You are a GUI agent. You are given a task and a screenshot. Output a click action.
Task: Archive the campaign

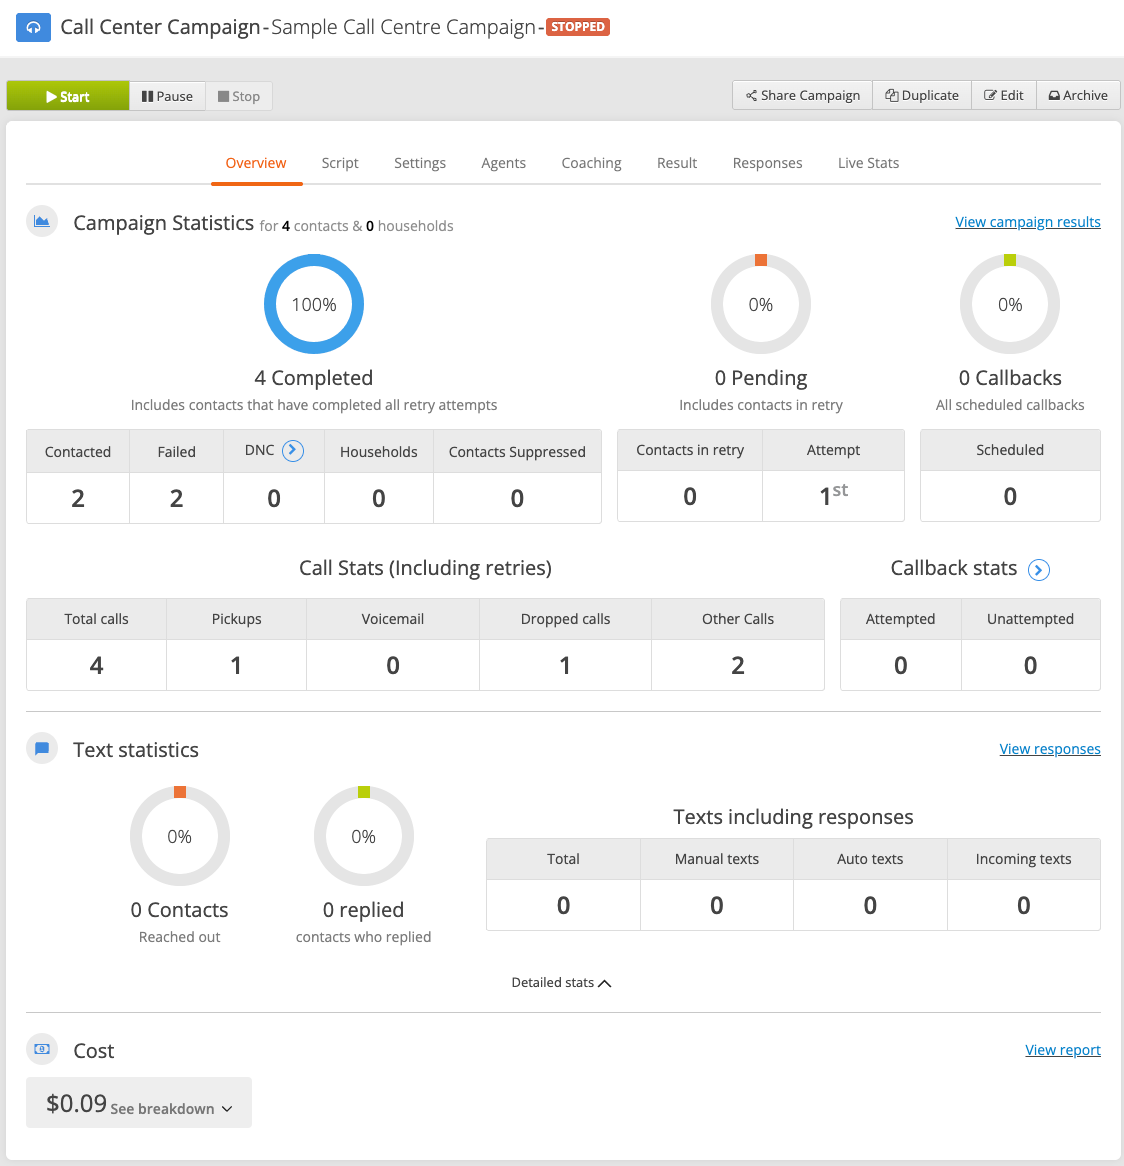[x=1078, y=95]
